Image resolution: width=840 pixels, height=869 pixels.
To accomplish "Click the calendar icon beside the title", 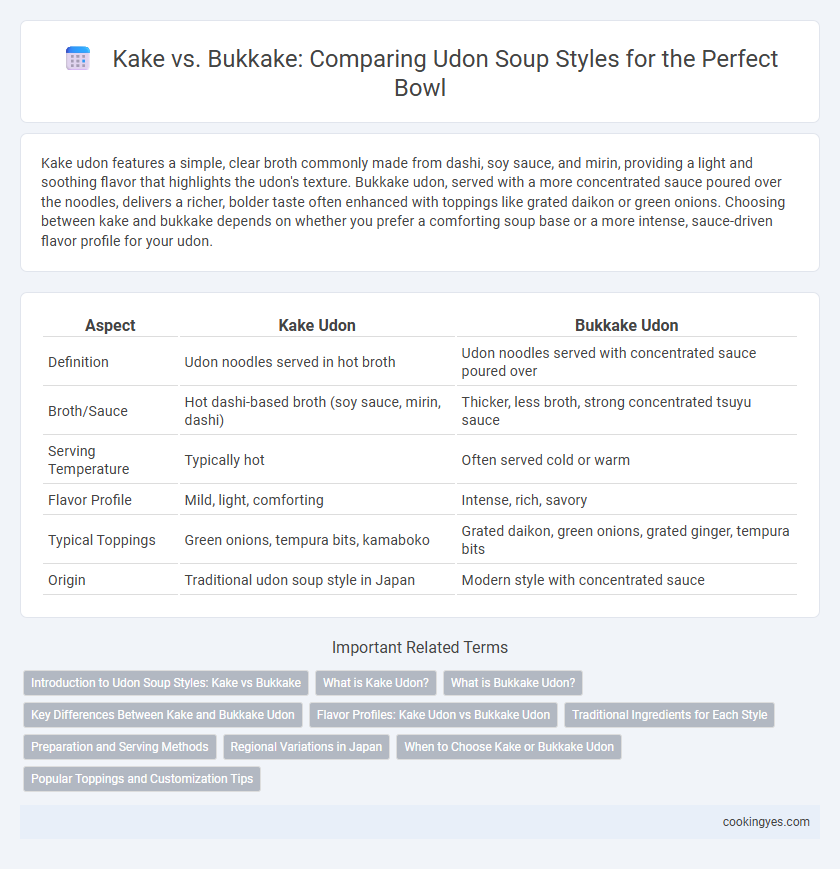I will point(78,59).
